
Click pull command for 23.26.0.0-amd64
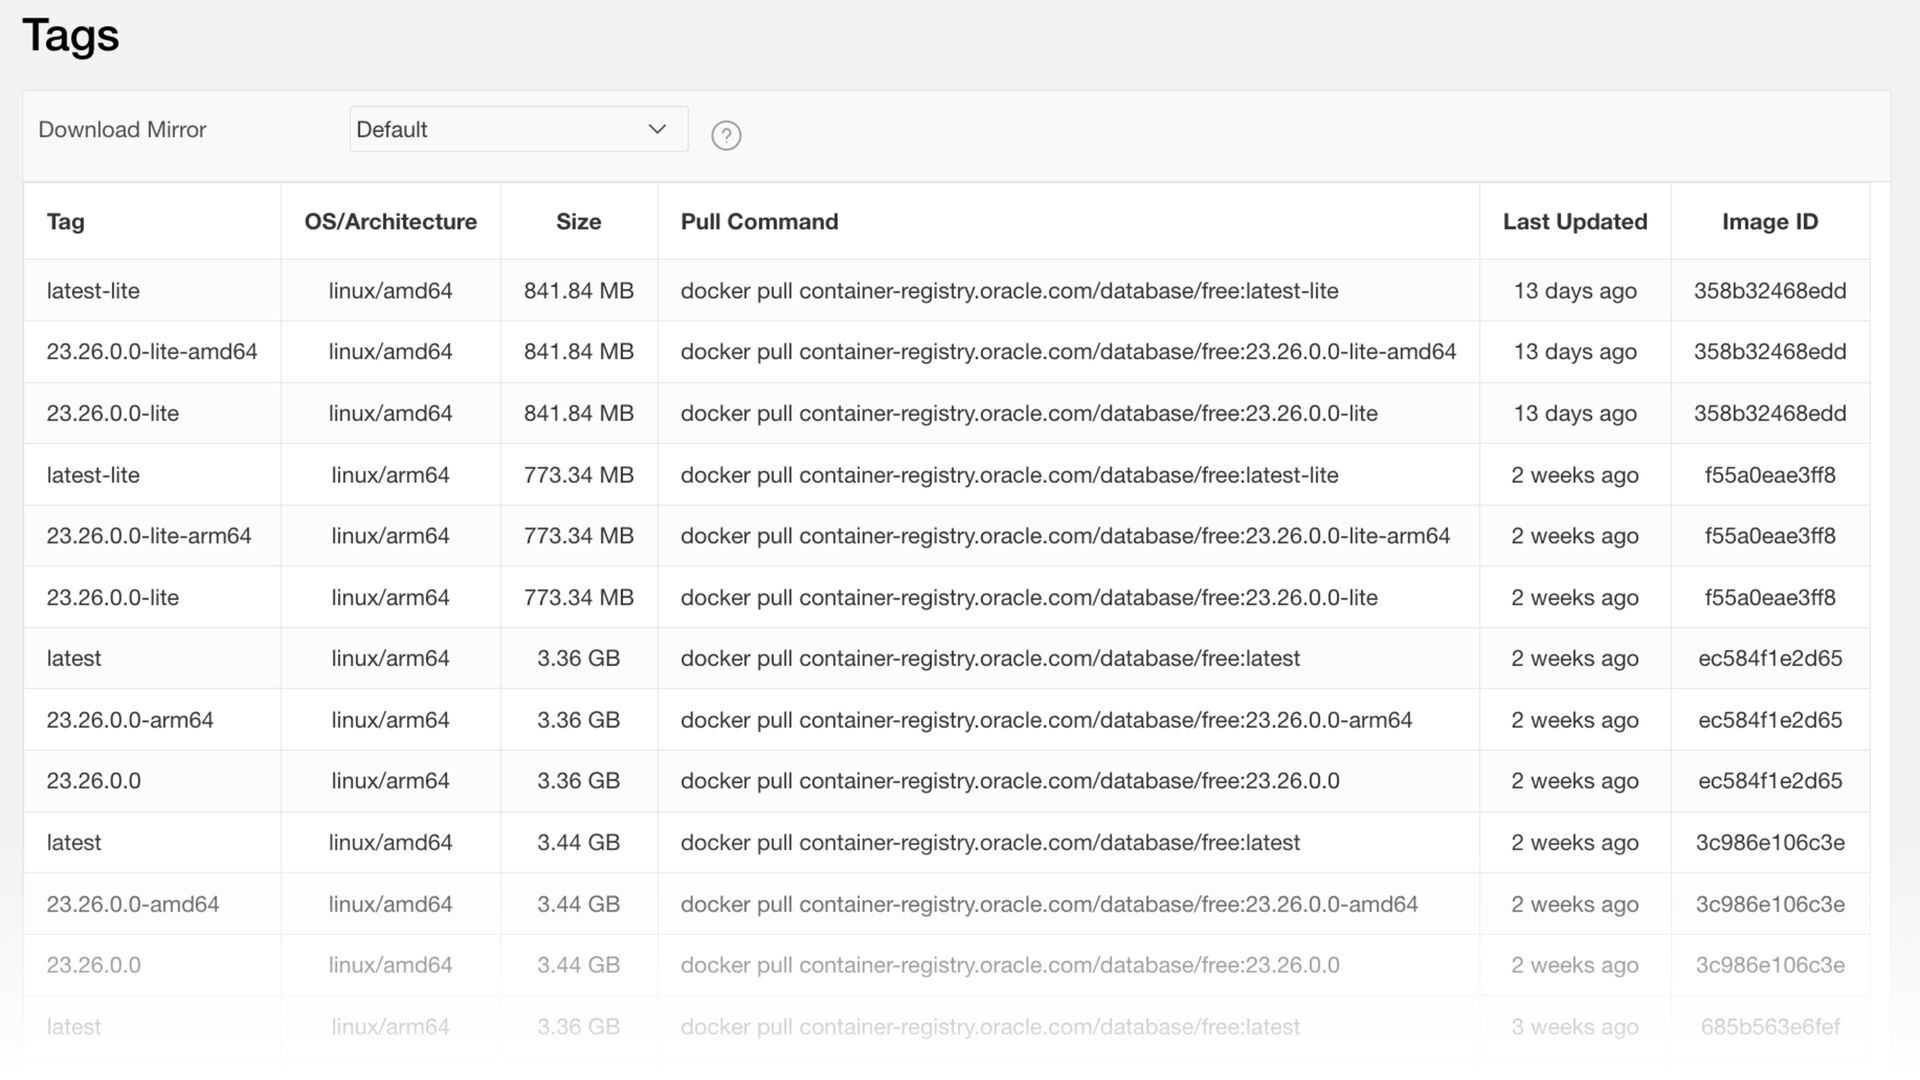1049,904
